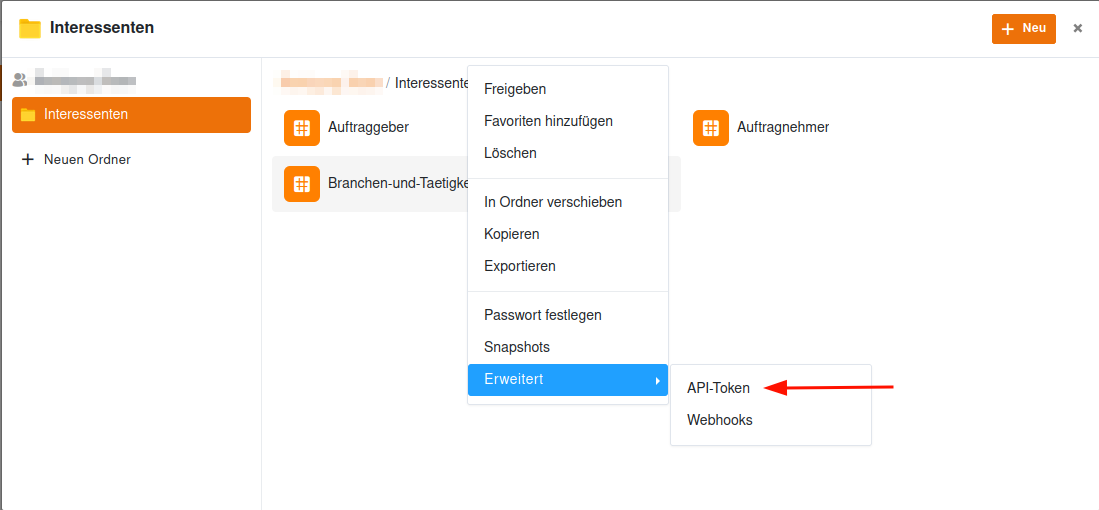The height and width of the screenshot is (510, 1099).
Task: Click the plus icon beside Neuen Ordner
Action: (28, 160)
